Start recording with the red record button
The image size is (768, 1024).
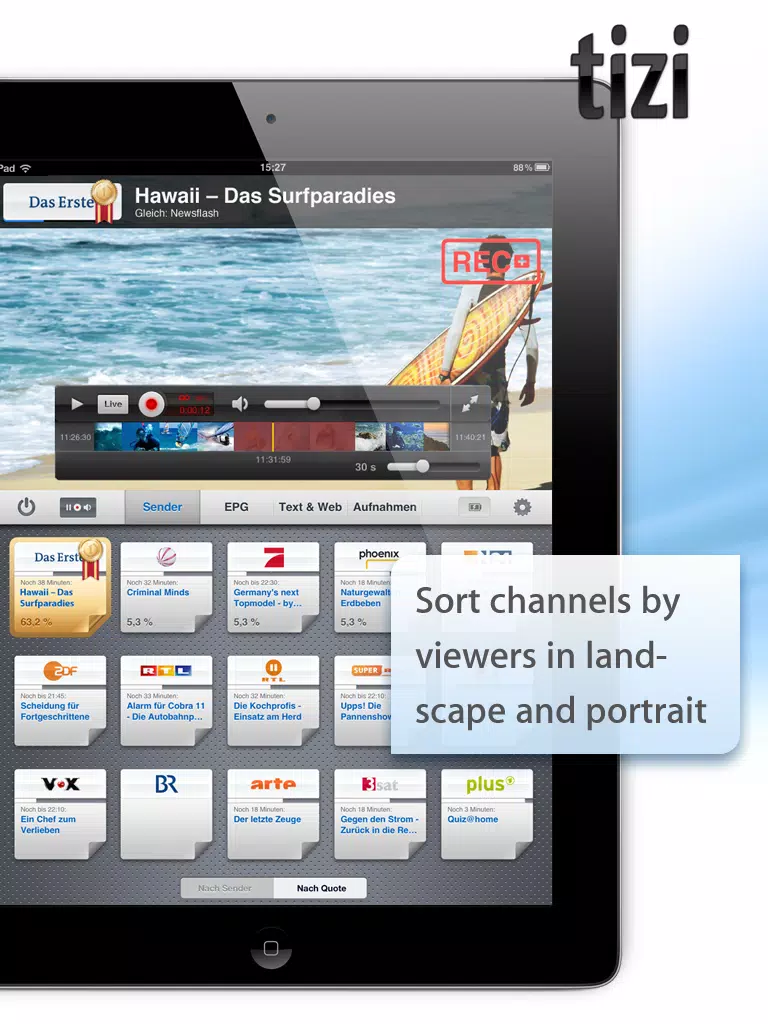[x=152, y=404]
